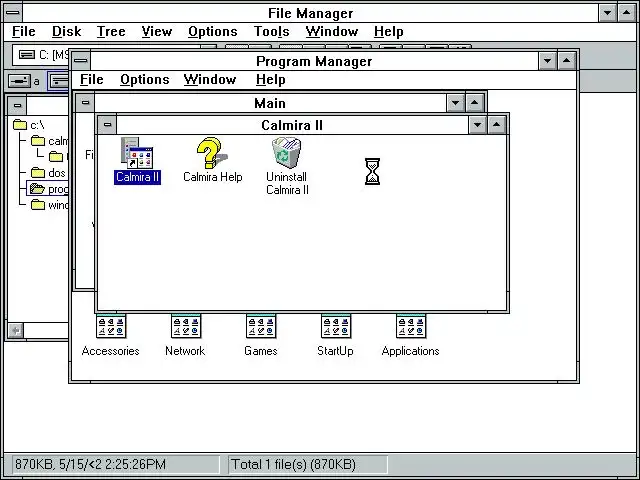
Task: Open Window menu in Program Manager
Action: [210, 79]
